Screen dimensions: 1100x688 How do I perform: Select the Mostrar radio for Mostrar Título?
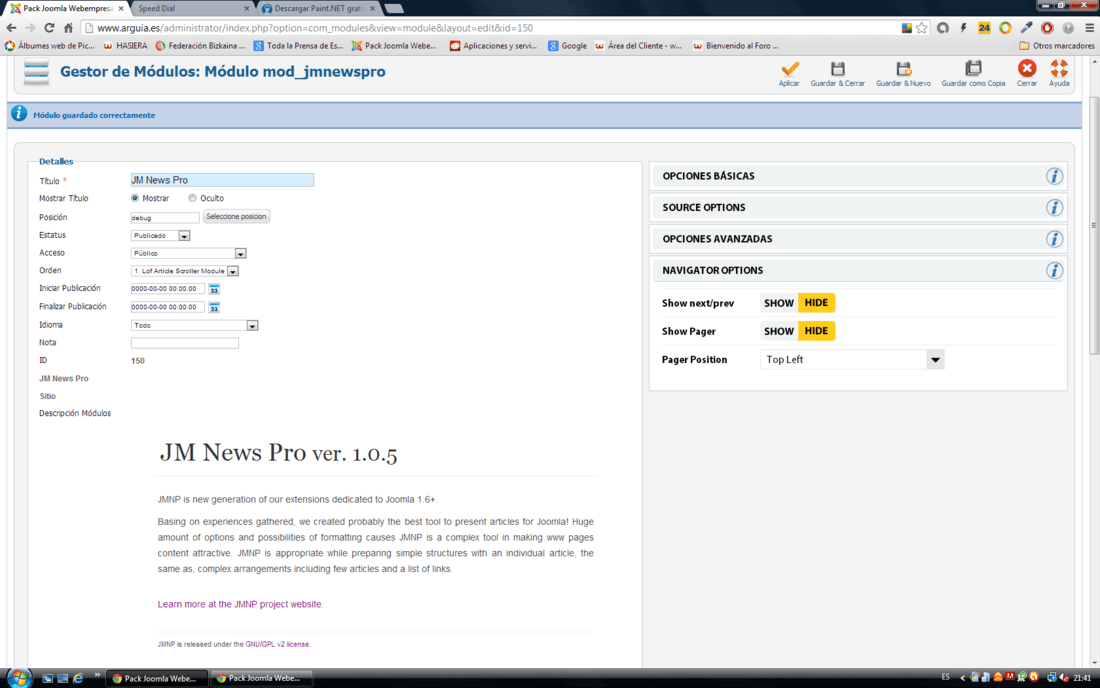pyautogui.click(x=135, y=198)
